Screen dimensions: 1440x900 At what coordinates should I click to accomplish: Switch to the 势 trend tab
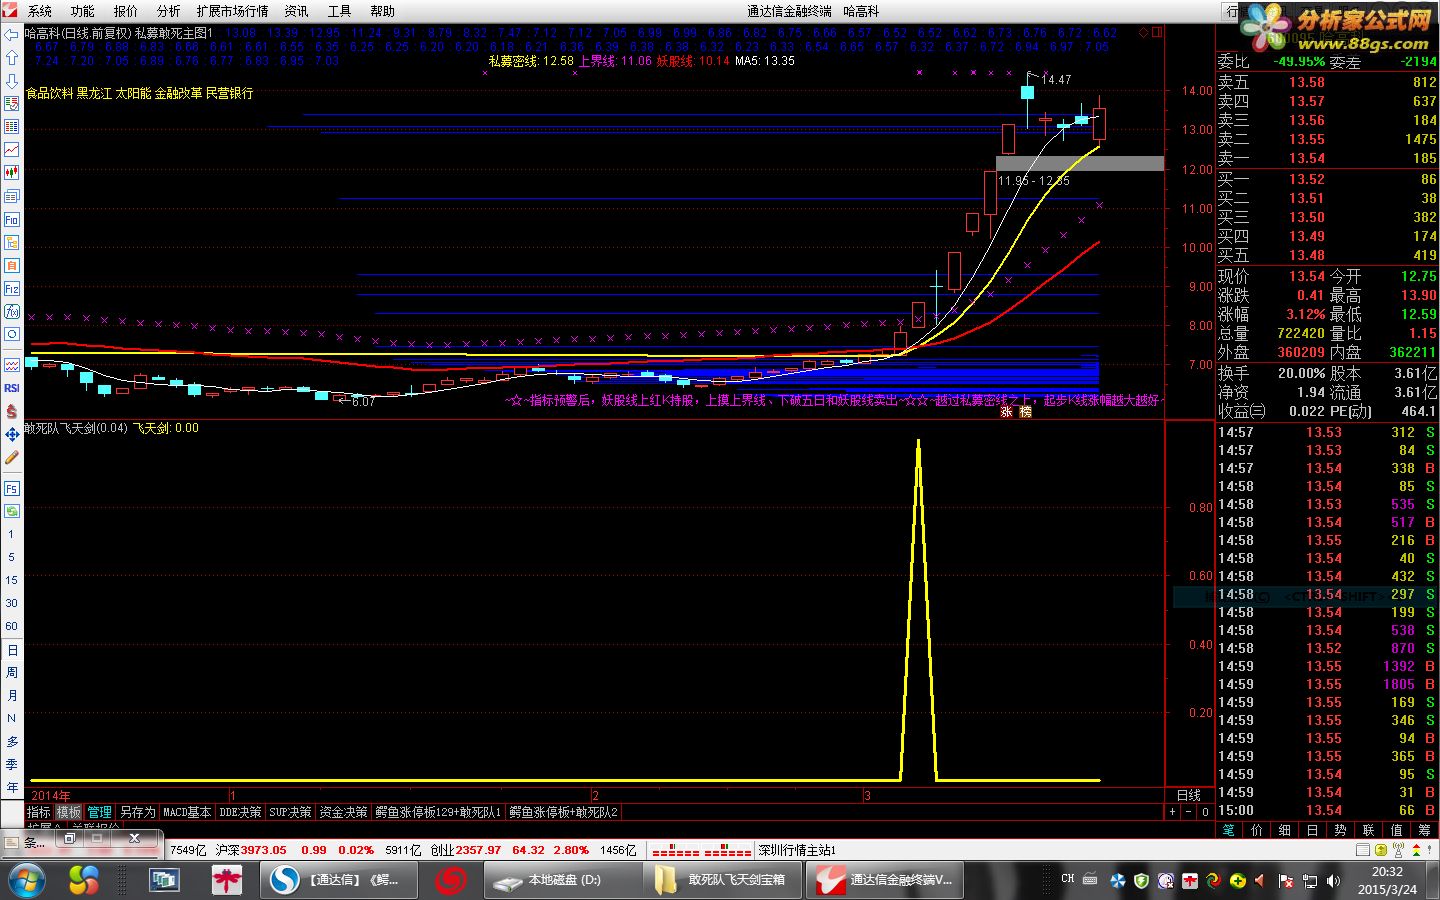click(1341, 830)
